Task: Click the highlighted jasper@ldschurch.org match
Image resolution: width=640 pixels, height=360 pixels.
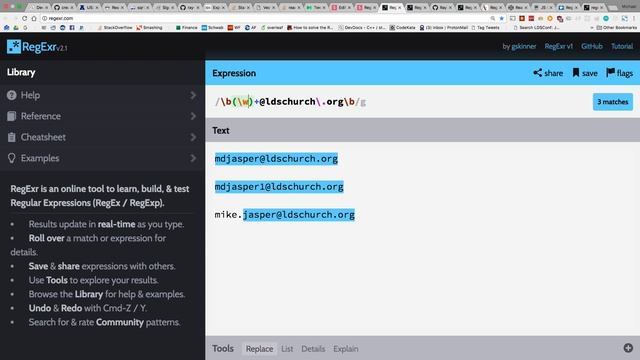Action: pyautogui.click(x=299, y=215)
